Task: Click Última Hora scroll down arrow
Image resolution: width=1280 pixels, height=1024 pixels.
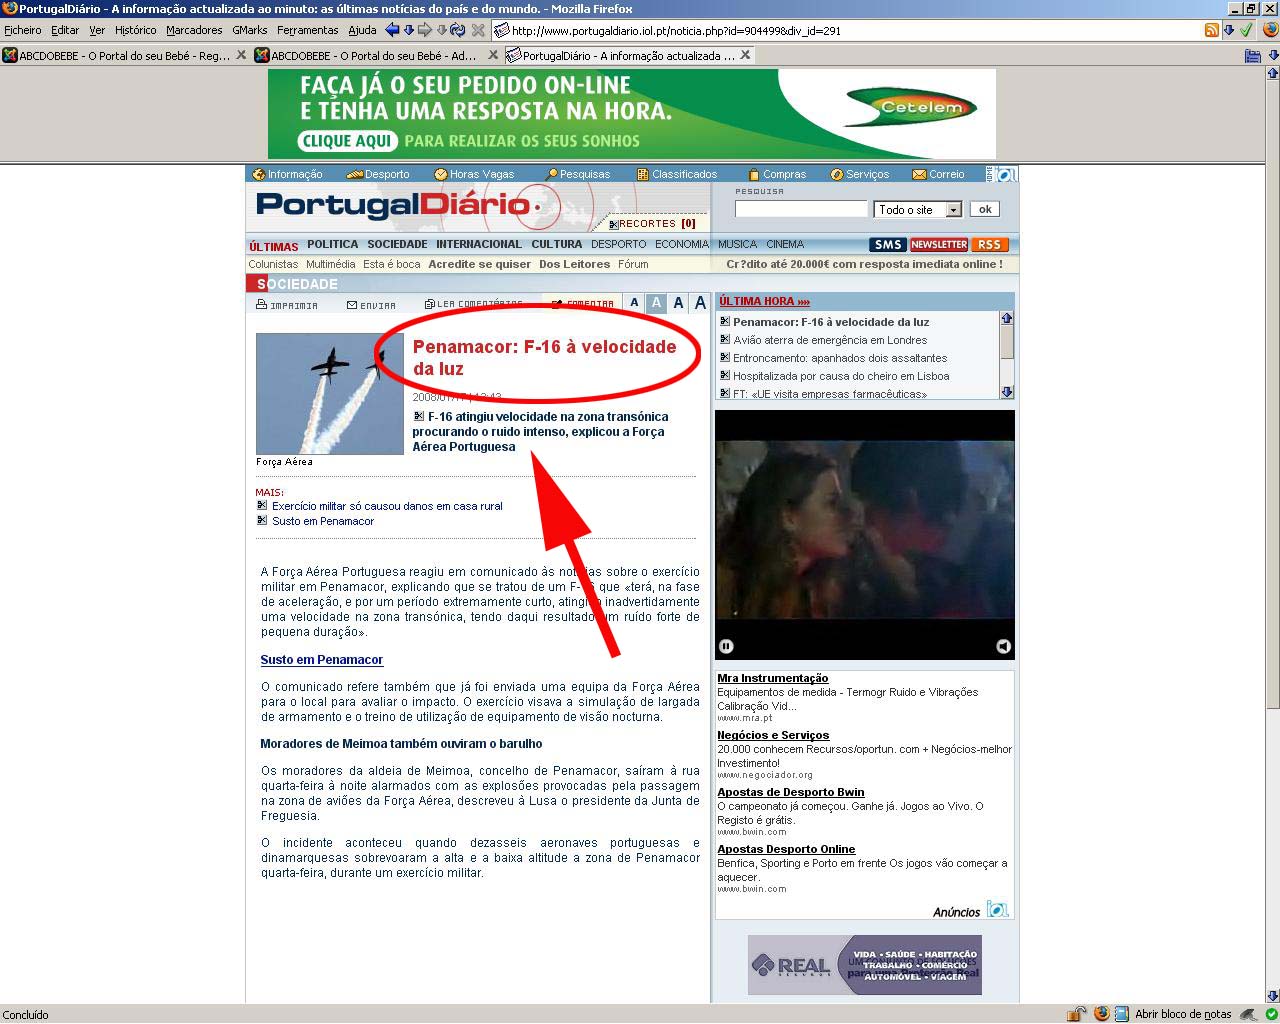Action: pyautogui.click(x=1007, y=392)
